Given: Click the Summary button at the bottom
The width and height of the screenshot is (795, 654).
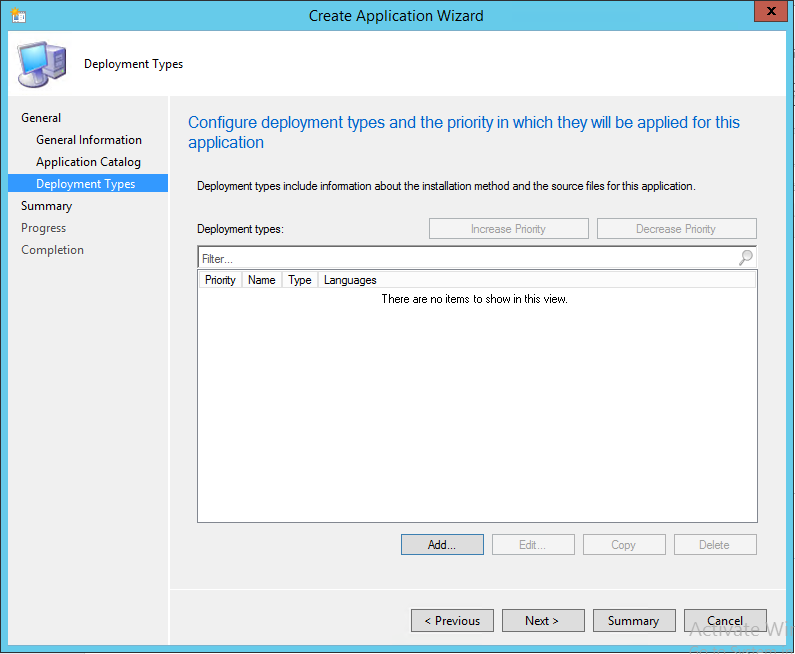Looking at the screenshot, I should pyautogui.click(x=633, y=621).
